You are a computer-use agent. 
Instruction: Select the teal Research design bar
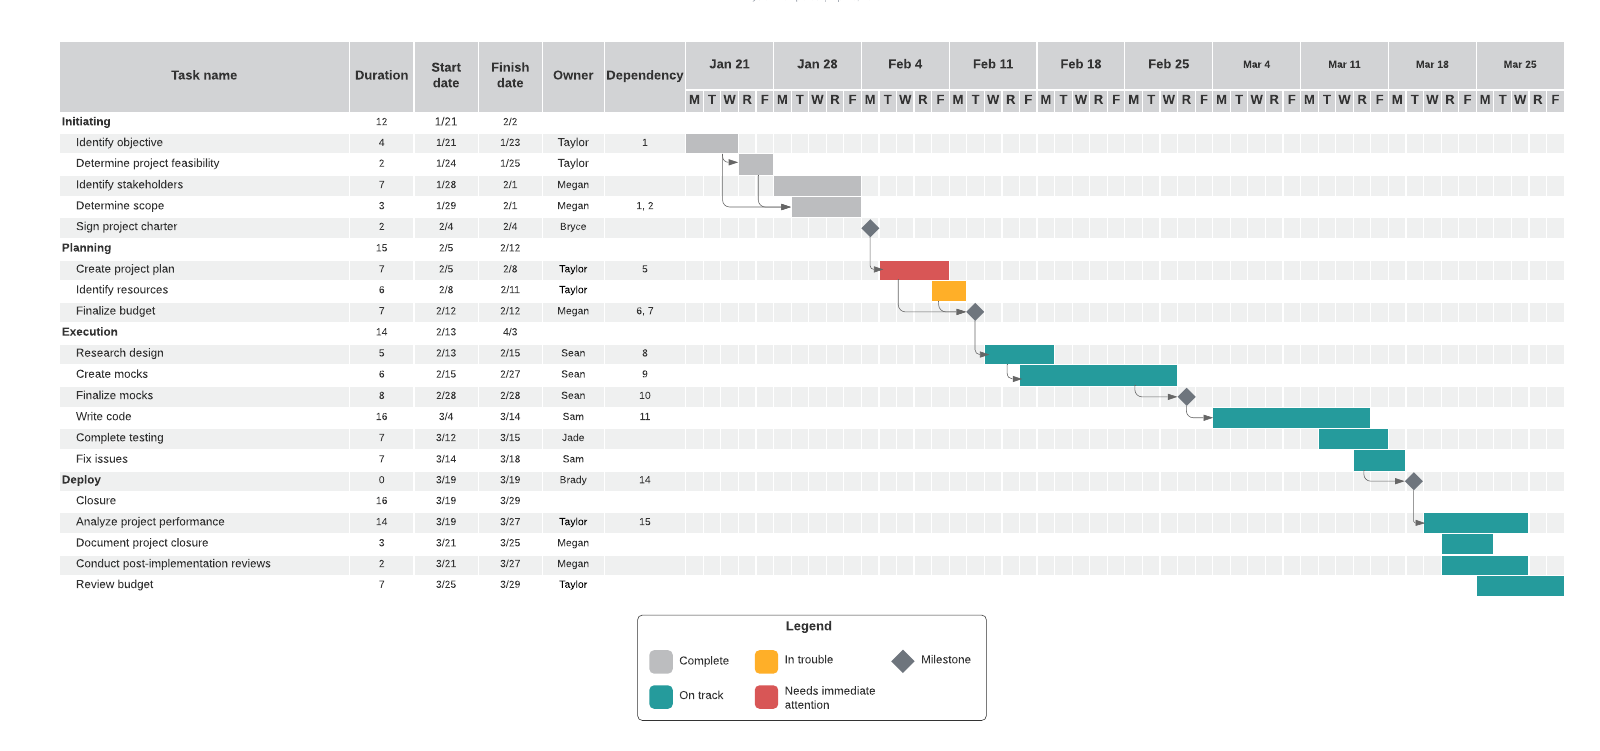click(1019, 354)
